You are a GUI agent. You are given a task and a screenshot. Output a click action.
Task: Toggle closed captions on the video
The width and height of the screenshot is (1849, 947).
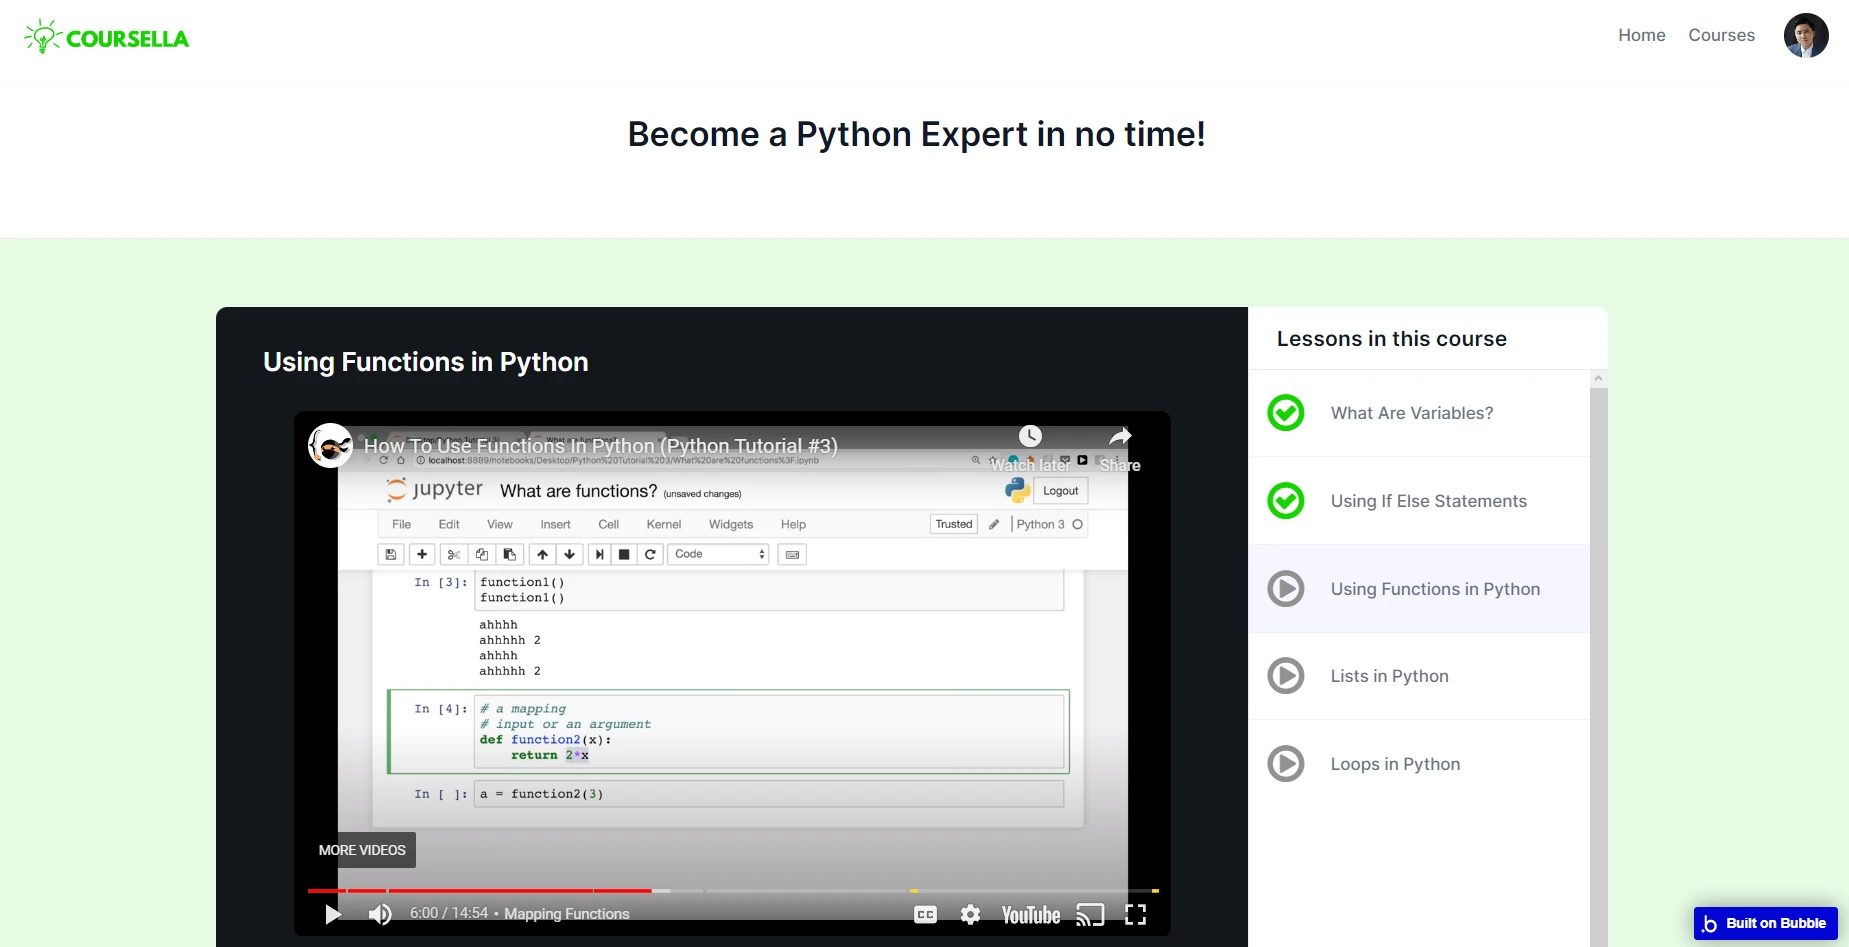(x=925, y=914)
